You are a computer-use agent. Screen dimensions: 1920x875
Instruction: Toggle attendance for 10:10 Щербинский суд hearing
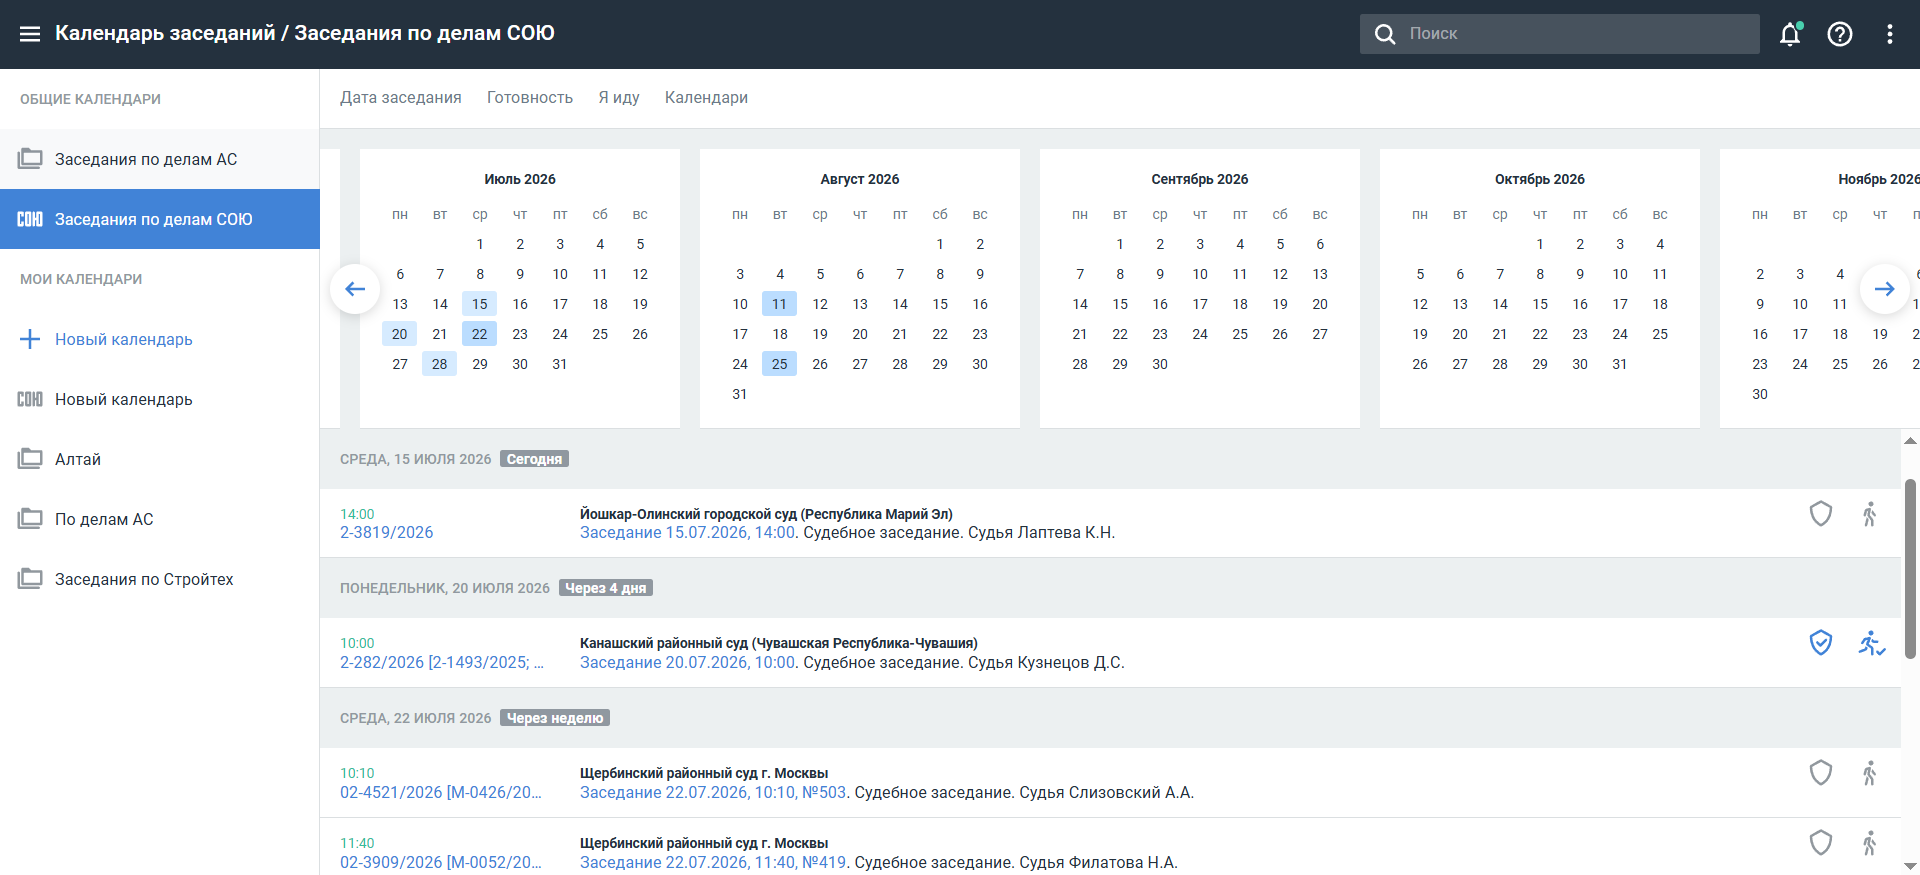click(x=1870, y=773)
